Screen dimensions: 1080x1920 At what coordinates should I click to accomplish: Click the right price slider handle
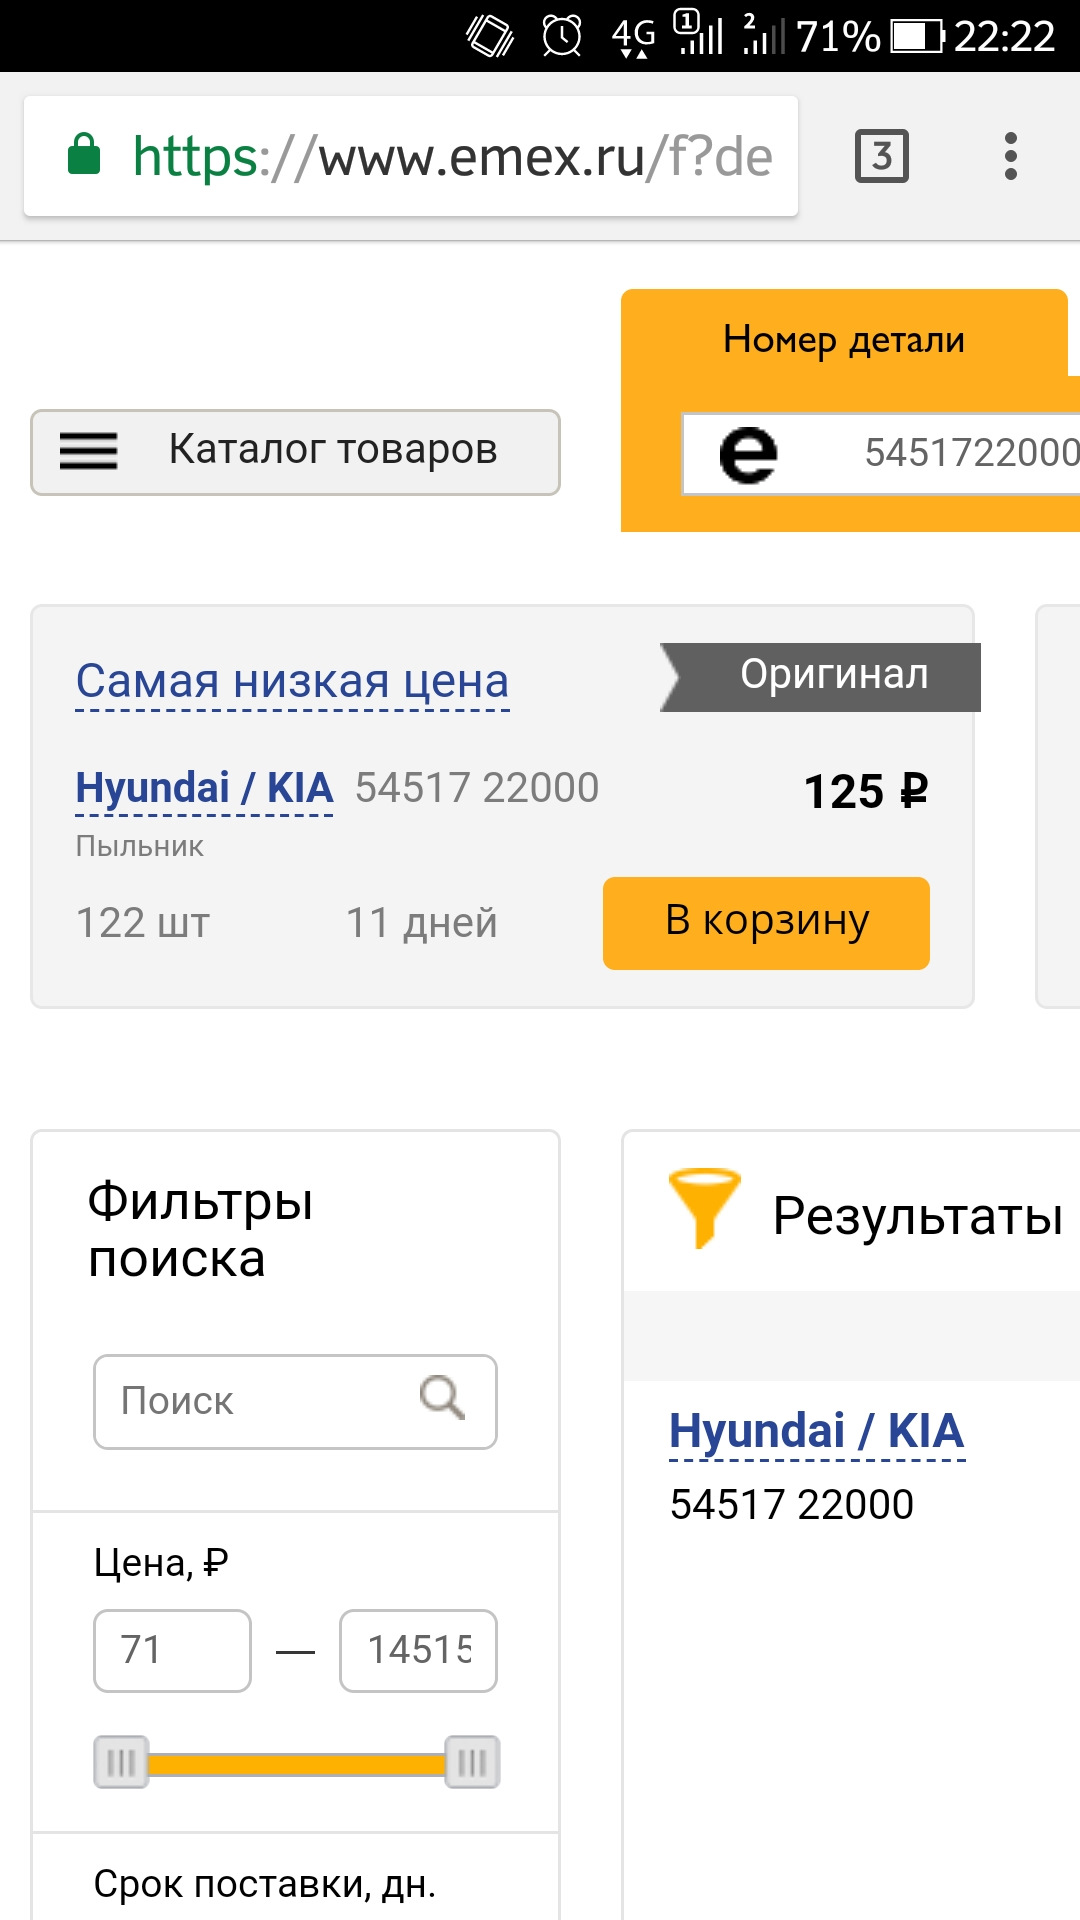click(471, 1762)
